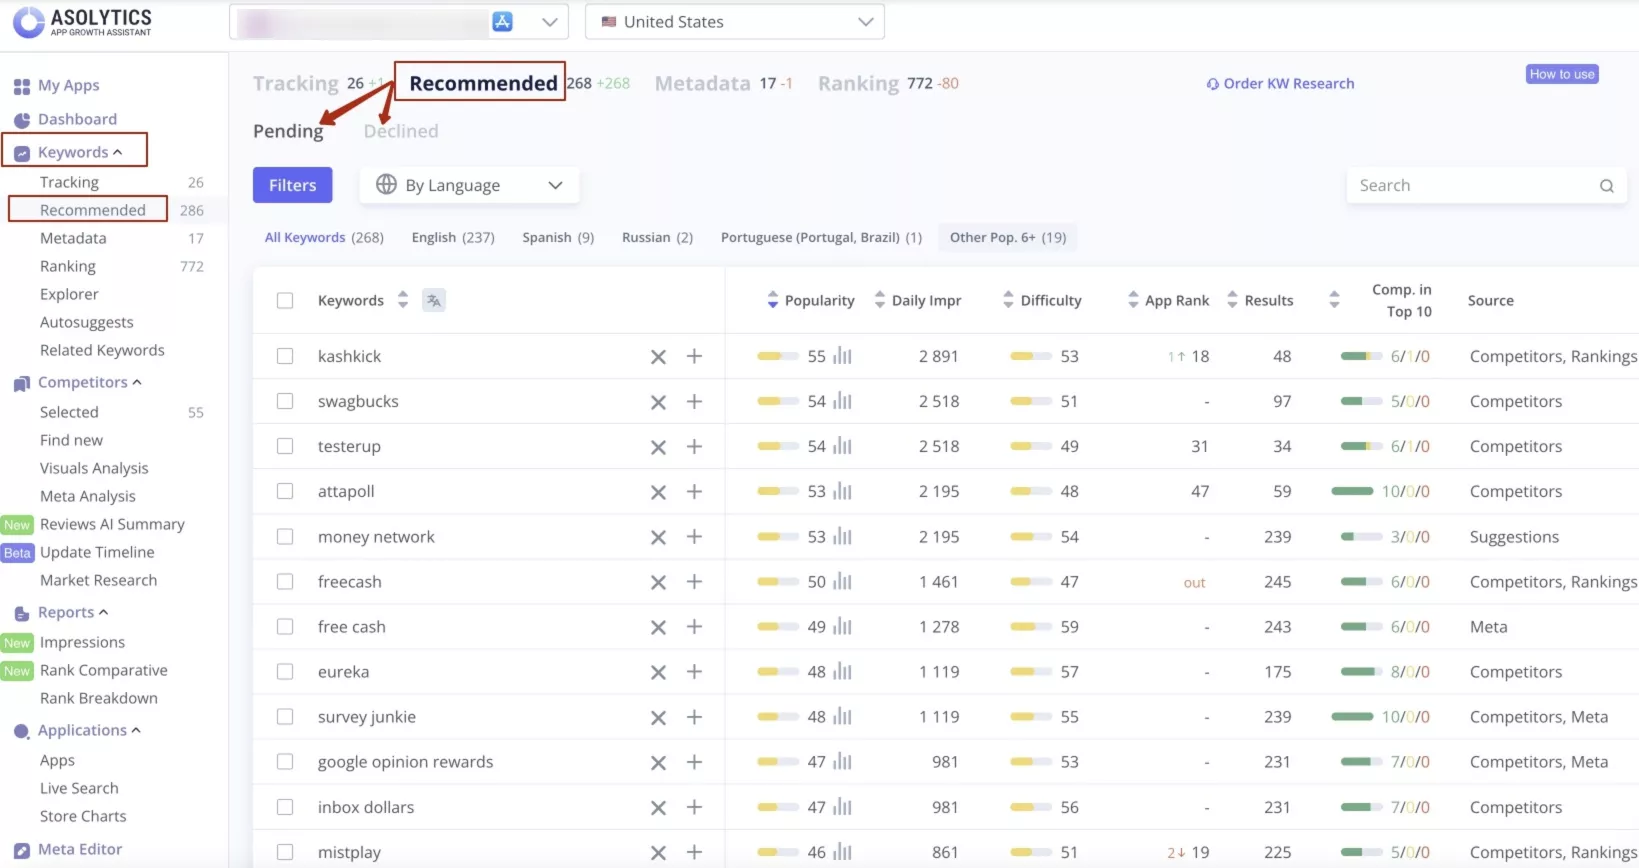Open My Apps grid icon
This screenshot has height=868, width=1639.
point(21,87)
